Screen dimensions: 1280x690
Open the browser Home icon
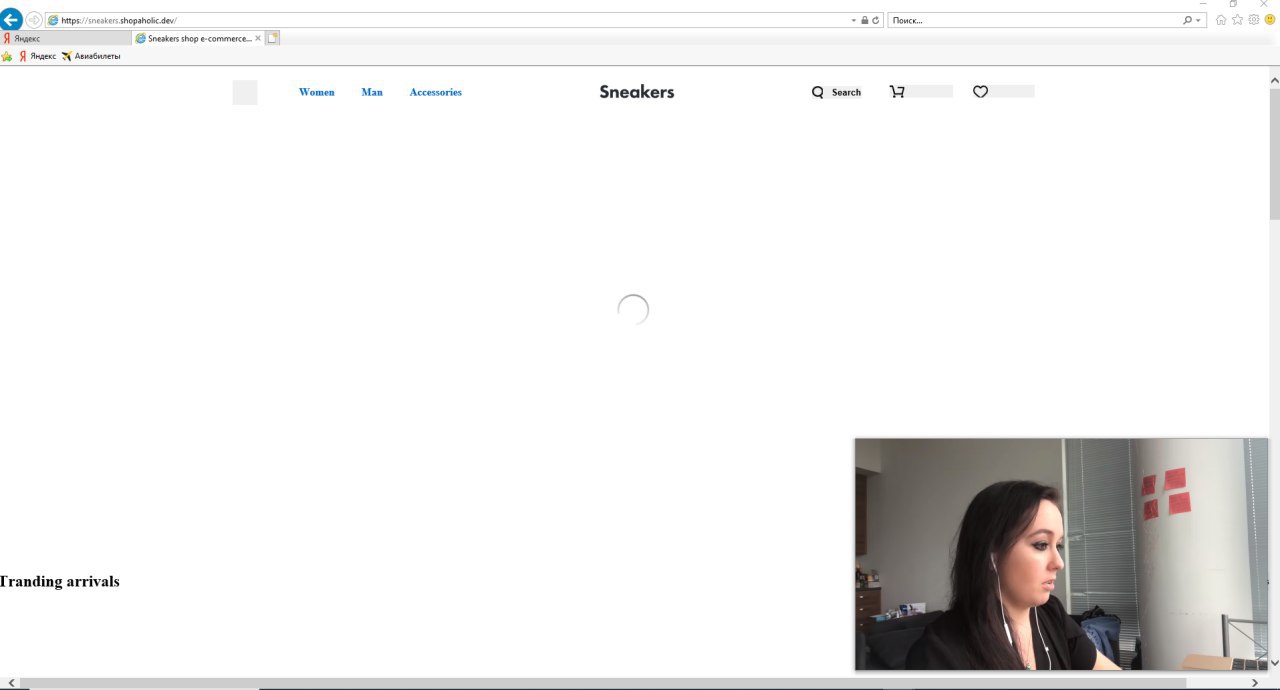tap(1221, 19)
